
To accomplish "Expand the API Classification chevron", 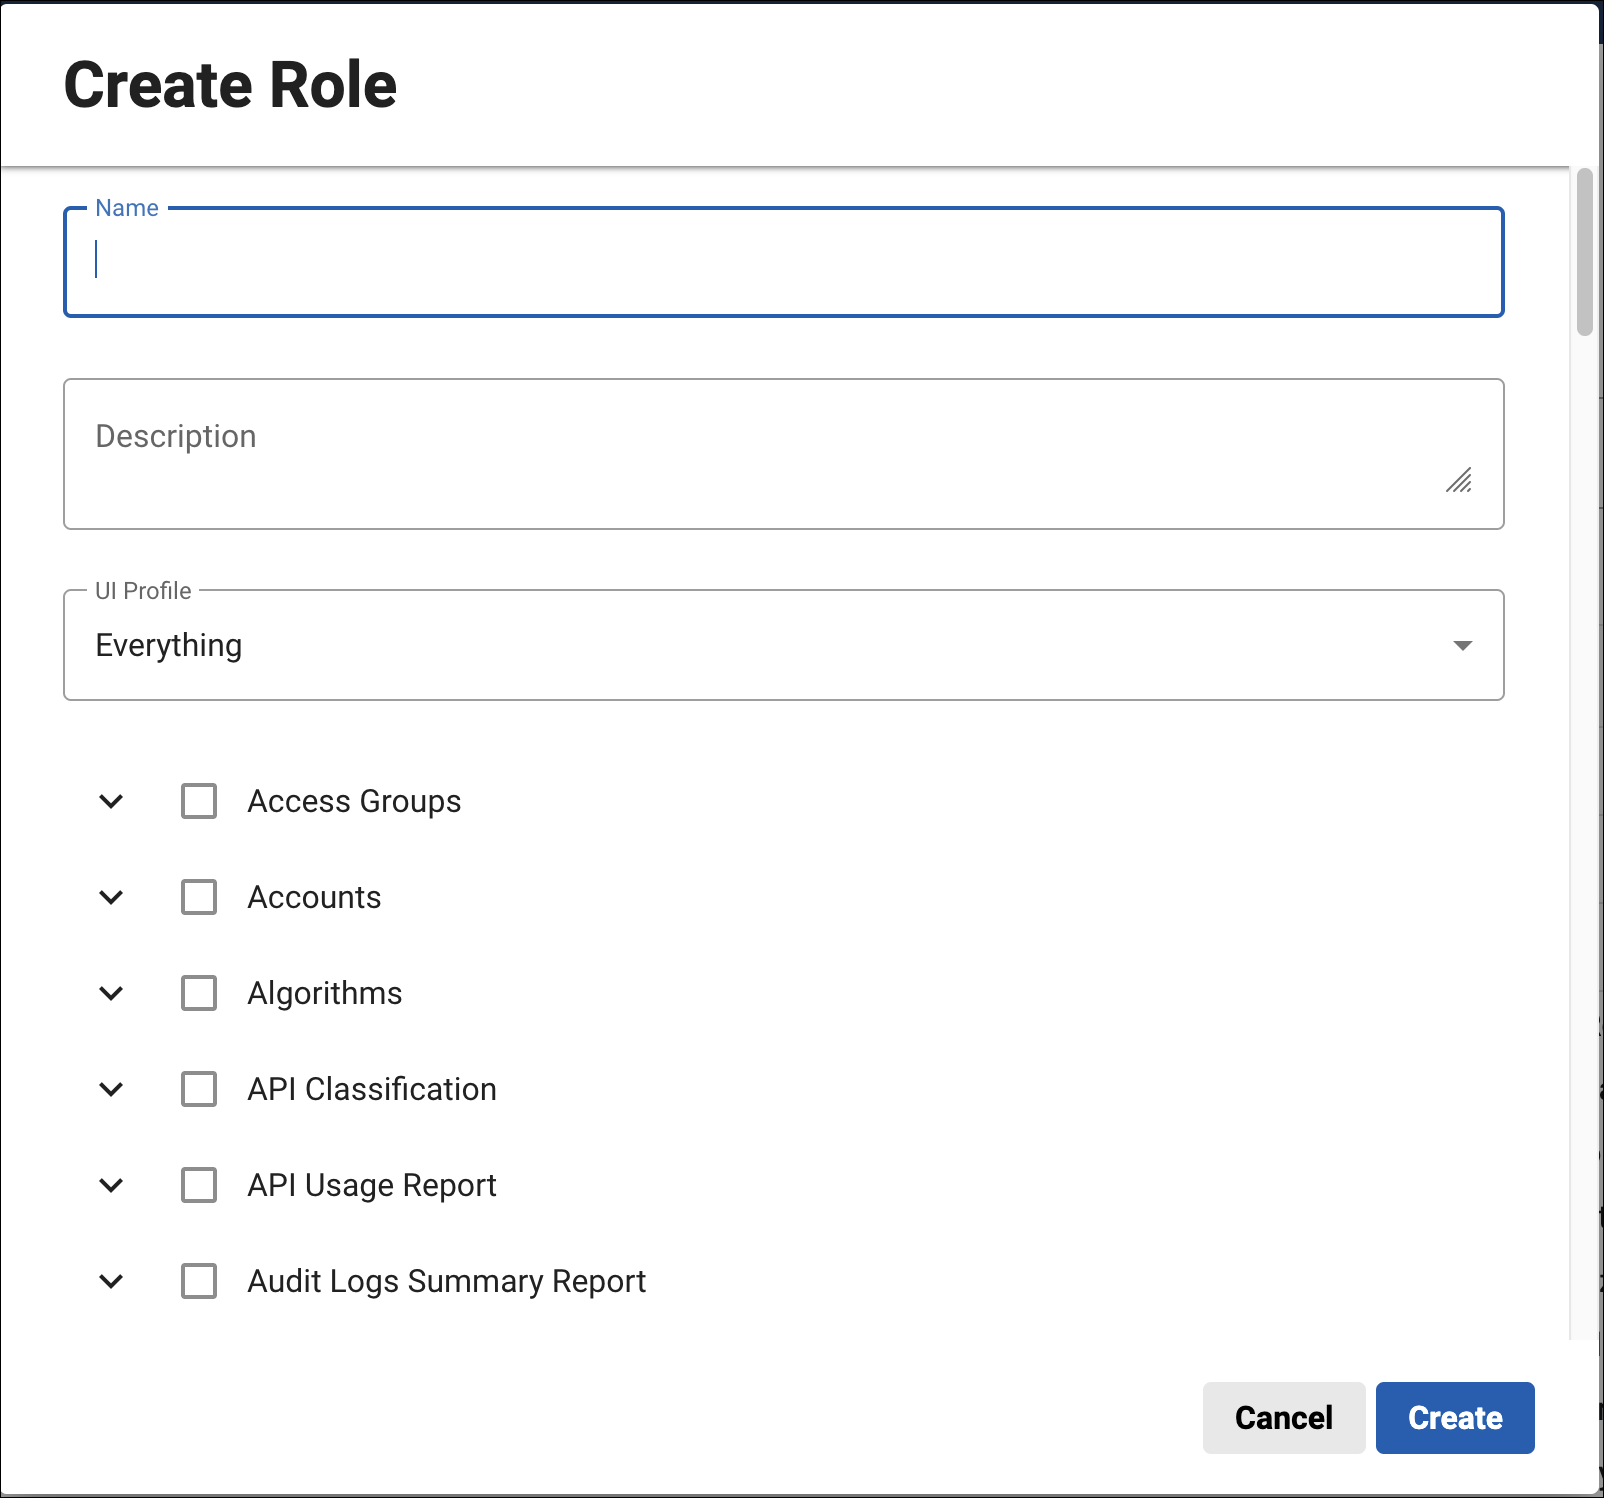I will tap(111, 1089).
